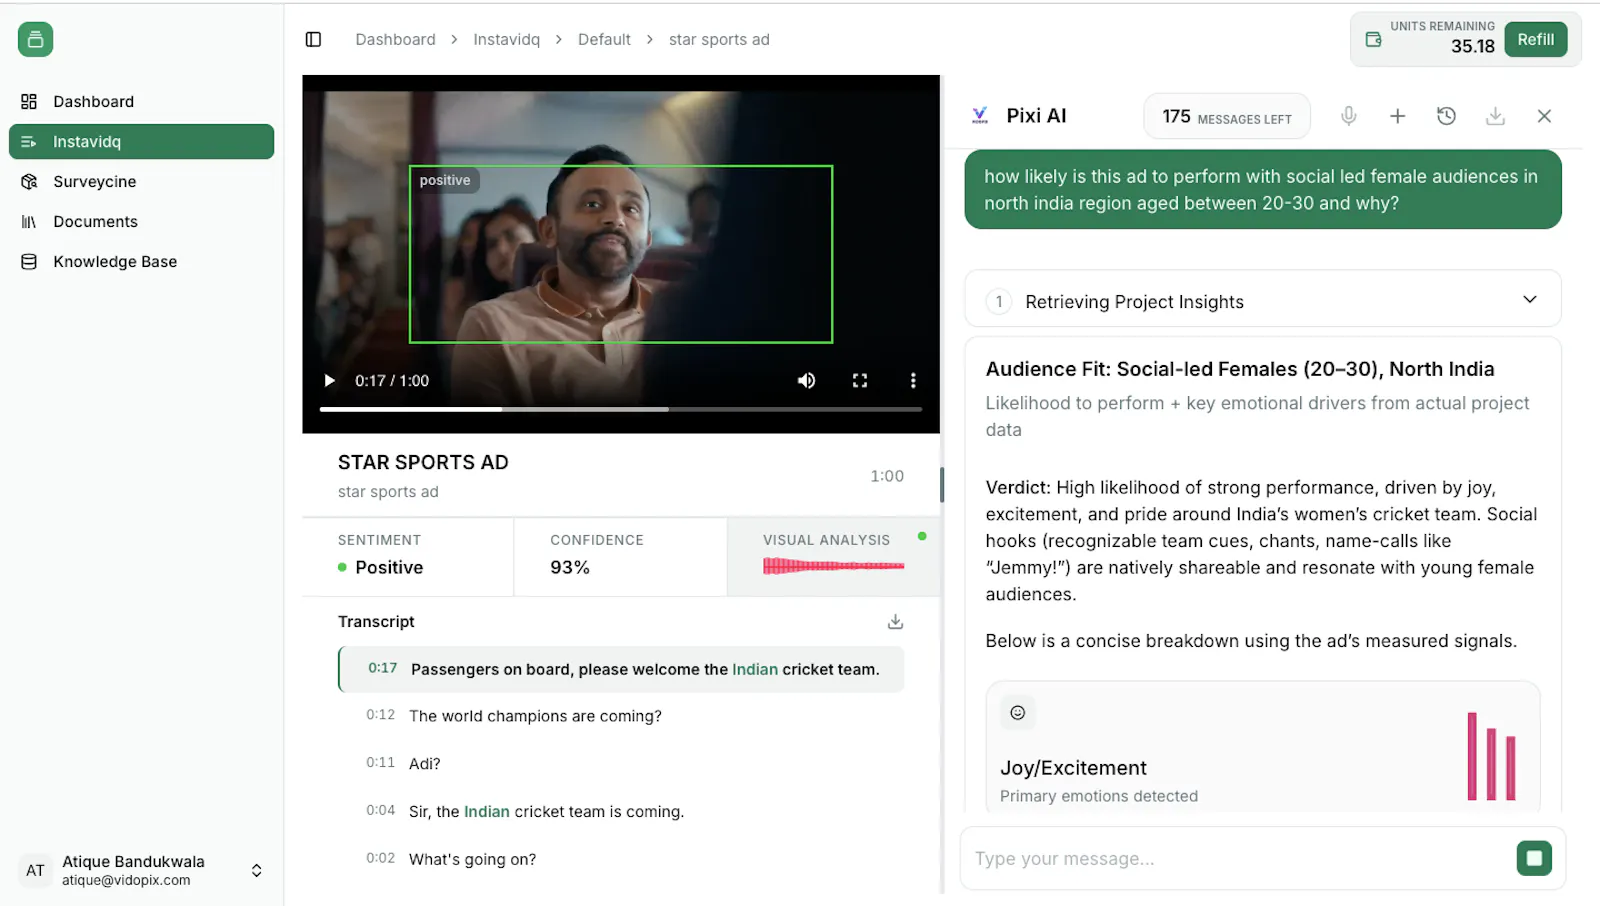Click the star sports ad breadcrumb
Screen dimensions: 1600x906
pos(719,39)
